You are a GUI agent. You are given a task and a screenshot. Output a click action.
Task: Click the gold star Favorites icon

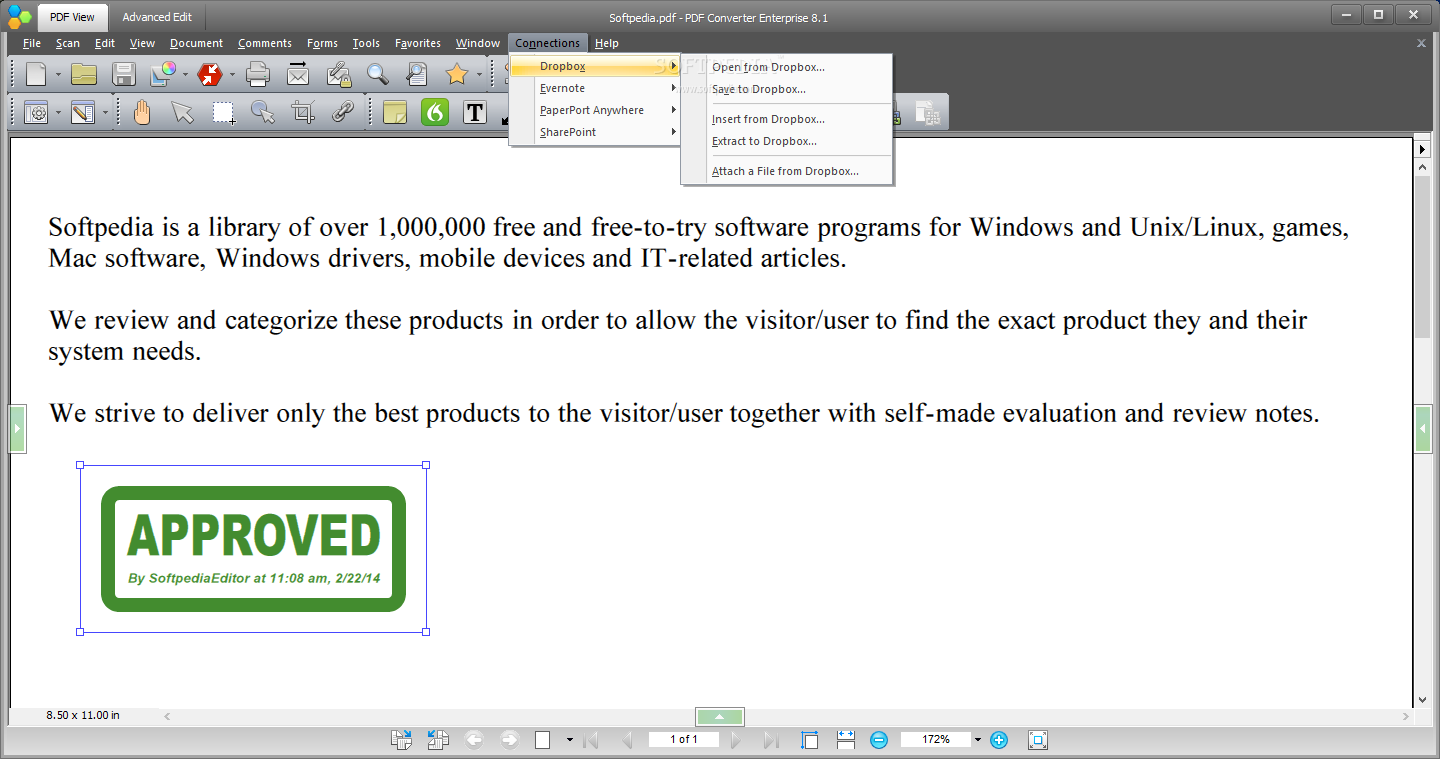(x=457, y=74)
